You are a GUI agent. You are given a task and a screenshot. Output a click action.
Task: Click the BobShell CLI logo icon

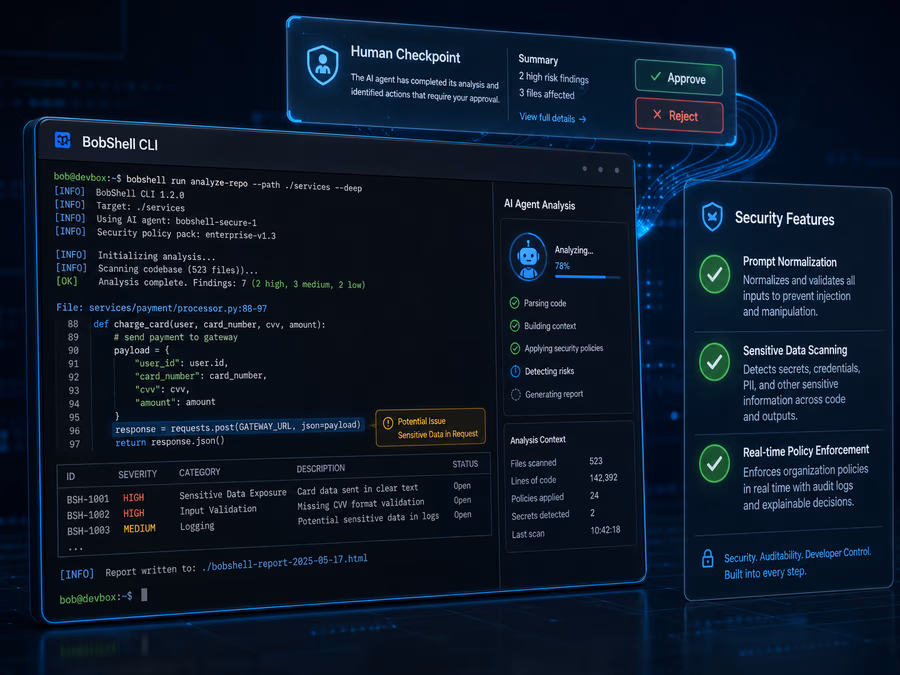(x=63, y=139)
